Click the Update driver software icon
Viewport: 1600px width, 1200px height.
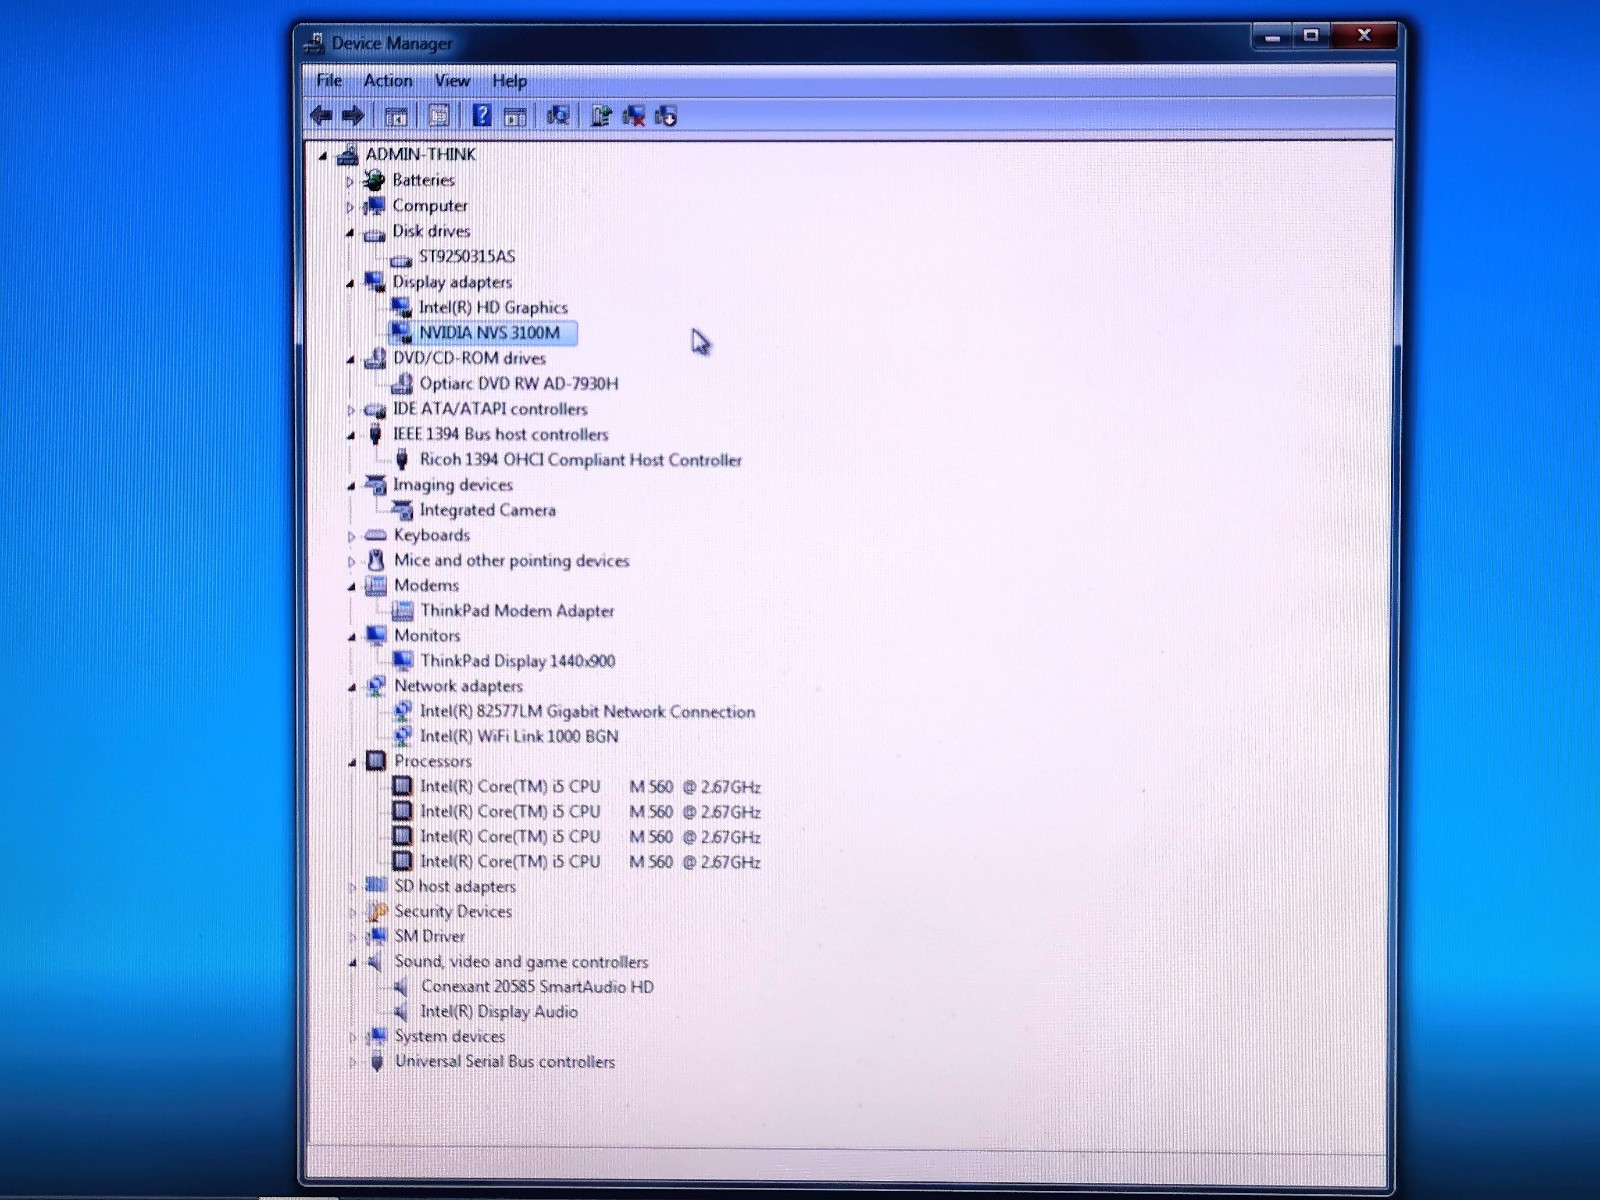(x=601, y=116)
